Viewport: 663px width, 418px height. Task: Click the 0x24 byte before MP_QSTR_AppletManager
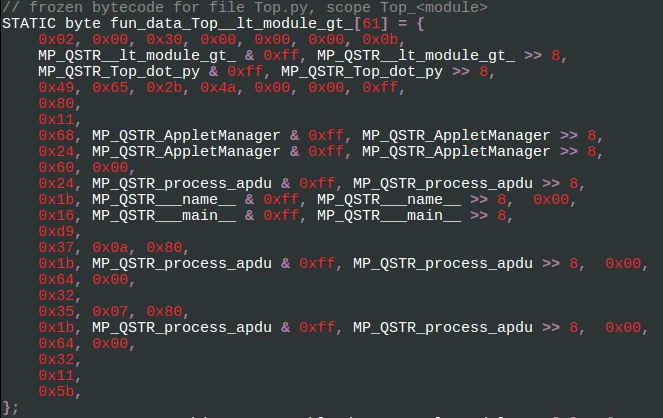coord(56,152)
